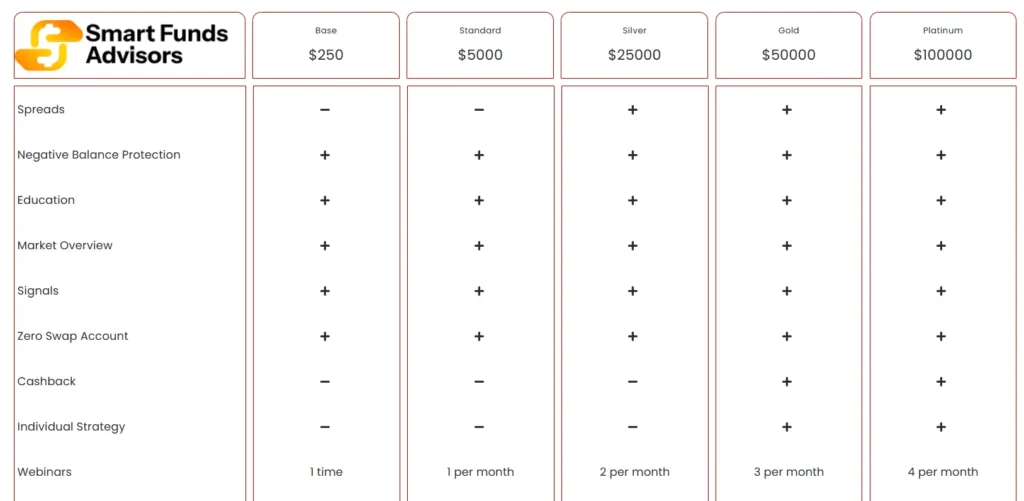This screenshot has width=1024, height=501.
Task: Click the plus icon for Gold Cashback
Action: click(787, 381)
